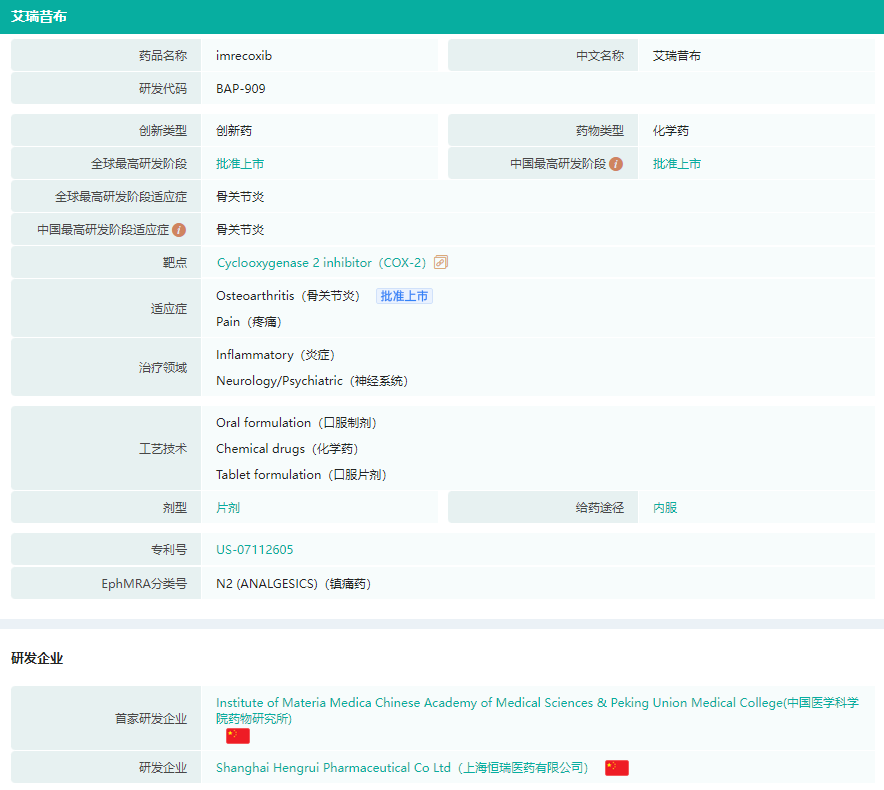
Task: Click info icon beside 中国最高研发阶段 label
Action: 616,164
